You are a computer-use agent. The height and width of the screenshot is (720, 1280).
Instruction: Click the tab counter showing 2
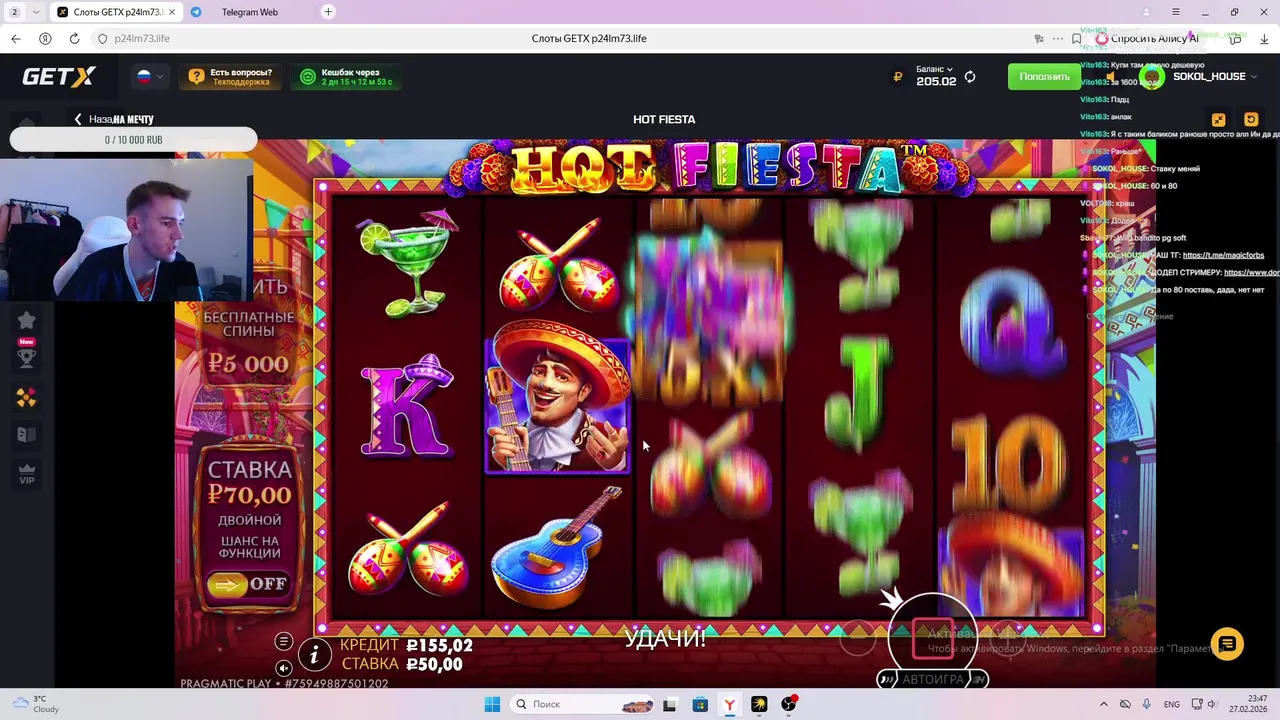pos(15,12)
